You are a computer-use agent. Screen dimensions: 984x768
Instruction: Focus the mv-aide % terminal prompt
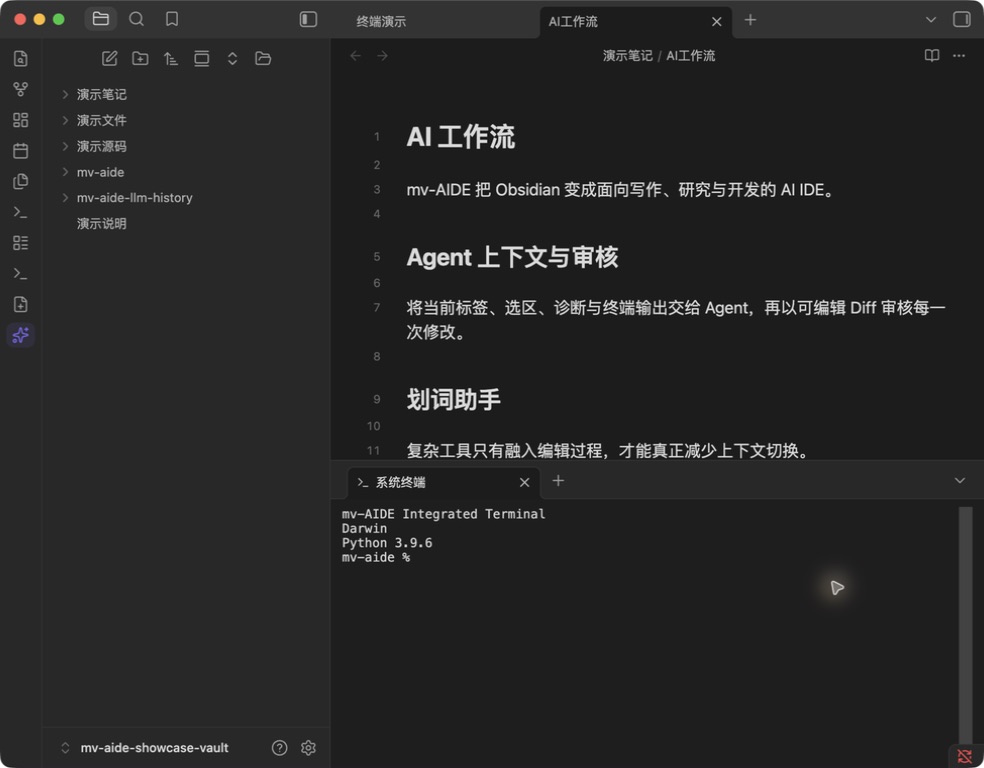pos(375,557)
